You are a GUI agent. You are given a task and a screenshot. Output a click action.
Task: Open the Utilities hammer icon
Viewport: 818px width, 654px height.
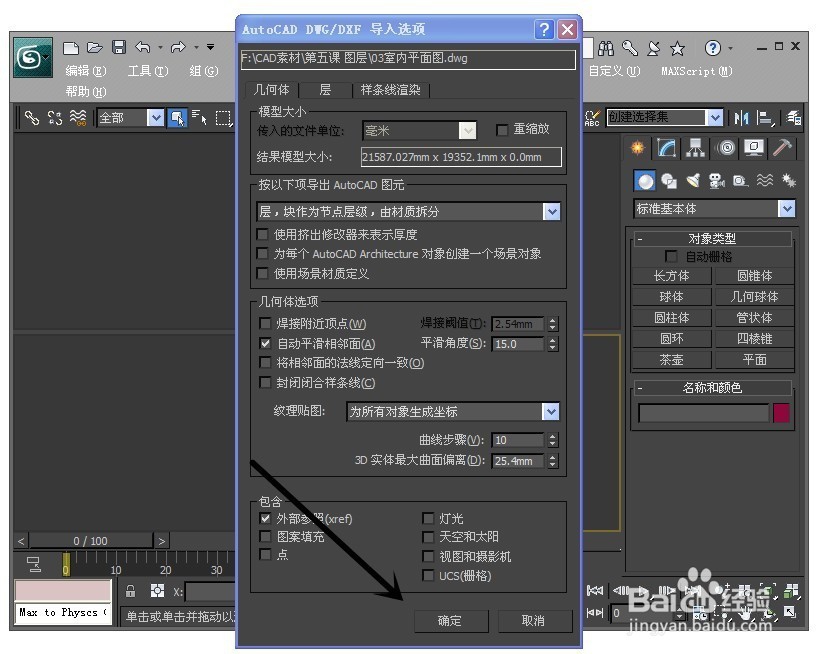pyautogui.click(x=783, y=148)
